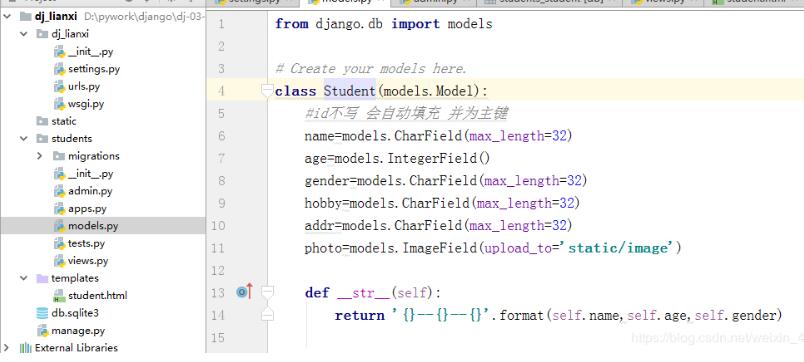Click the tests.py Python file icon
The height and width of the screenshot is (362, 804).
point(59,243)
